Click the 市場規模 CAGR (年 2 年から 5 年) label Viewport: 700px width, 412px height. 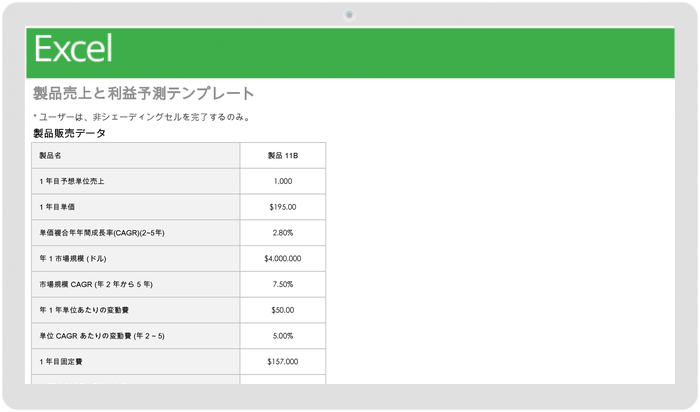point(96,284)
